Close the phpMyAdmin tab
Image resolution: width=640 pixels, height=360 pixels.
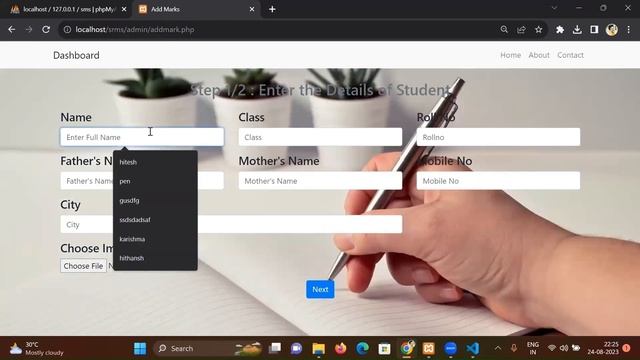pyautogui.click(x=124, y=9)
